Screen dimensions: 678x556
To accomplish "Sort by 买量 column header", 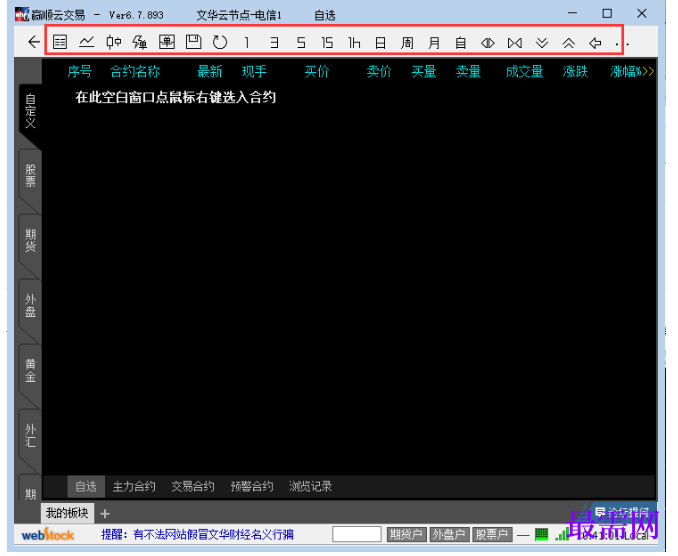I will 424,71.
